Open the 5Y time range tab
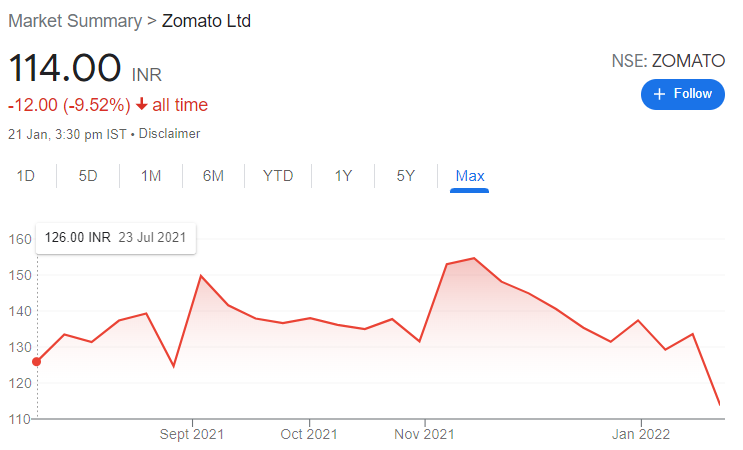The image size is (743, 450). pos(406,176)
